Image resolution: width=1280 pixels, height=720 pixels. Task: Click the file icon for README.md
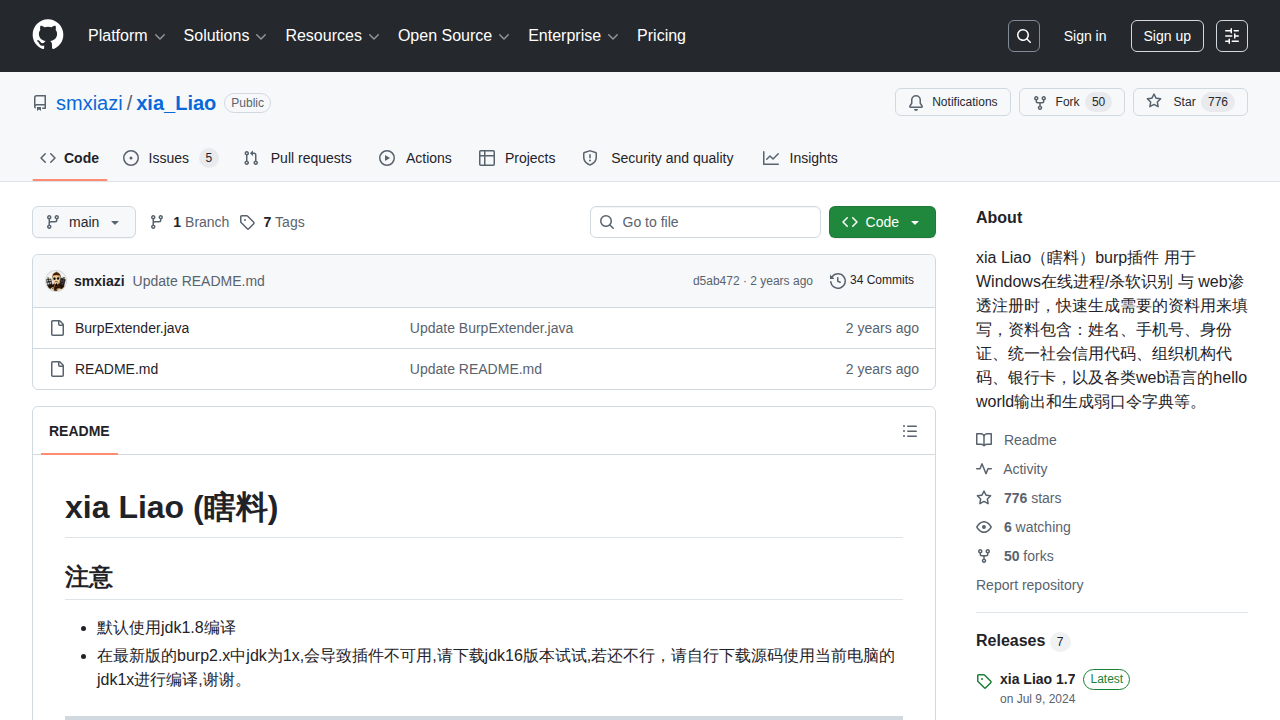57,369
